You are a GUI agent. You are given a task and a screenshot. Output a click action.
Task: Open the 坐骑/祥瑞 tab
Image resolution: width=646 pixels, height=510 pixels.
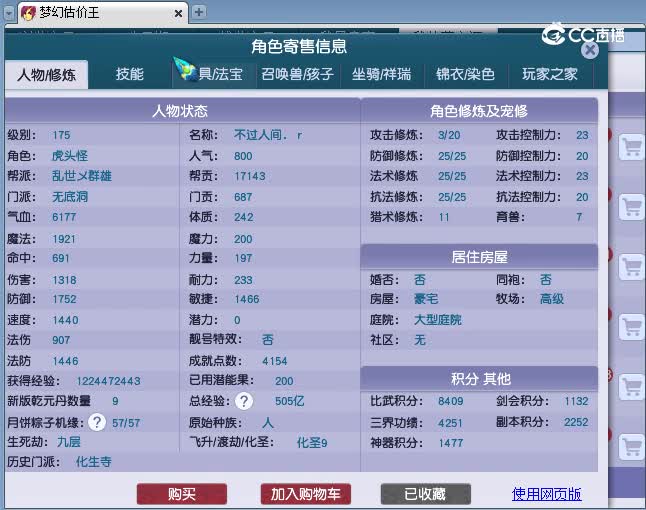(x=382, y=74)
